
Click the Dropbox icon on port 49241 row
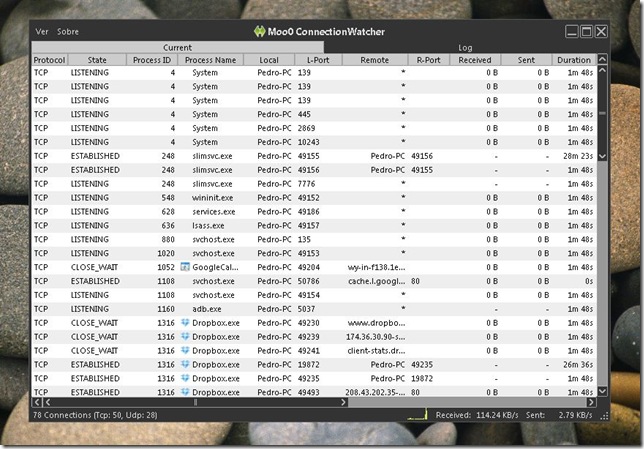coord(185,350)
